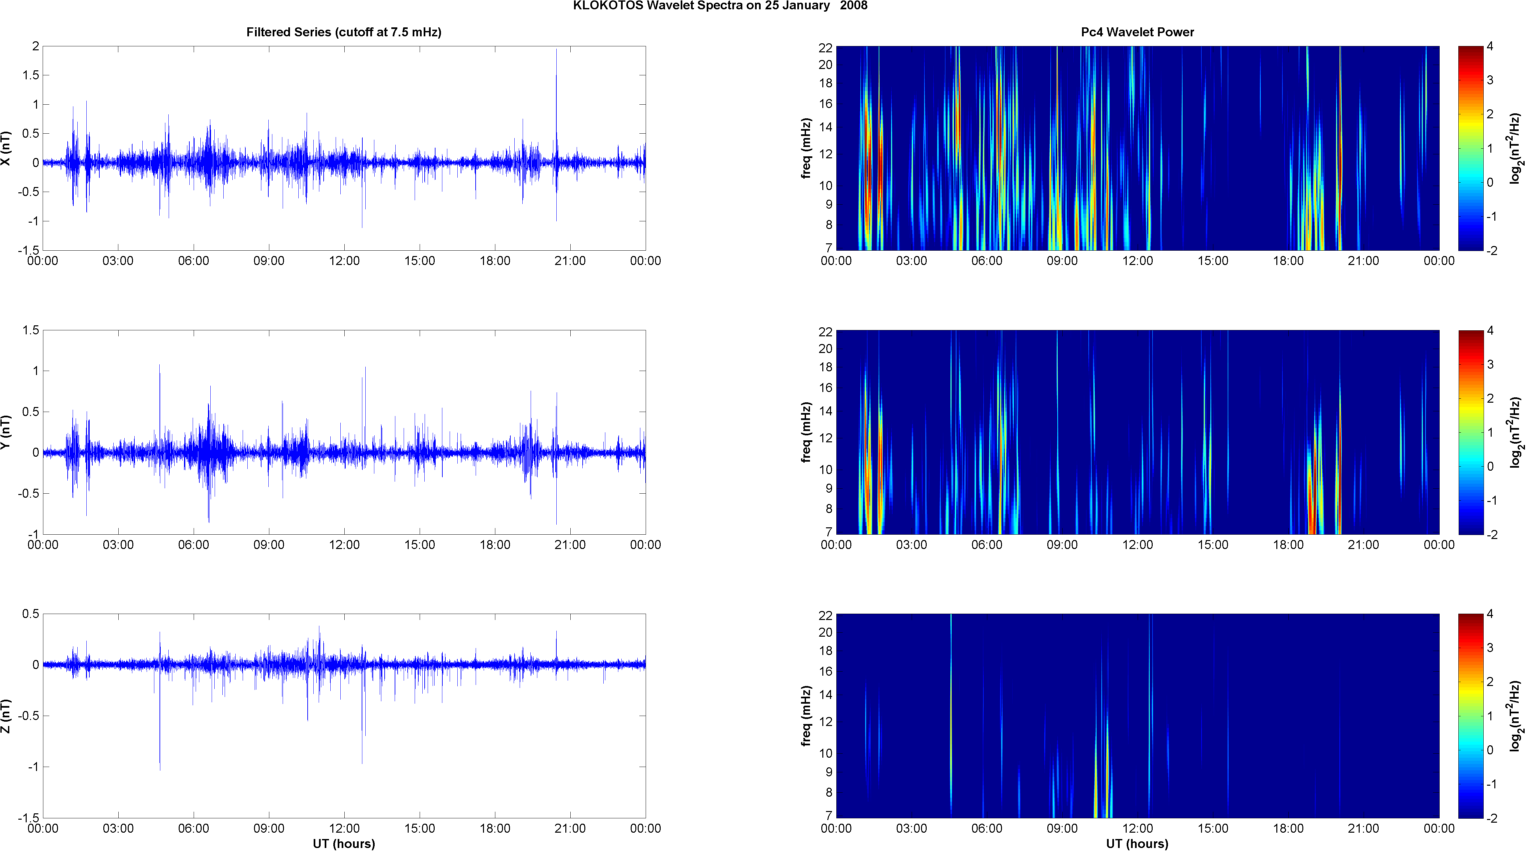Click the Z (nT) axis label
The width and height of the screenshot is (1526, 851).
[x=7, y=716]
